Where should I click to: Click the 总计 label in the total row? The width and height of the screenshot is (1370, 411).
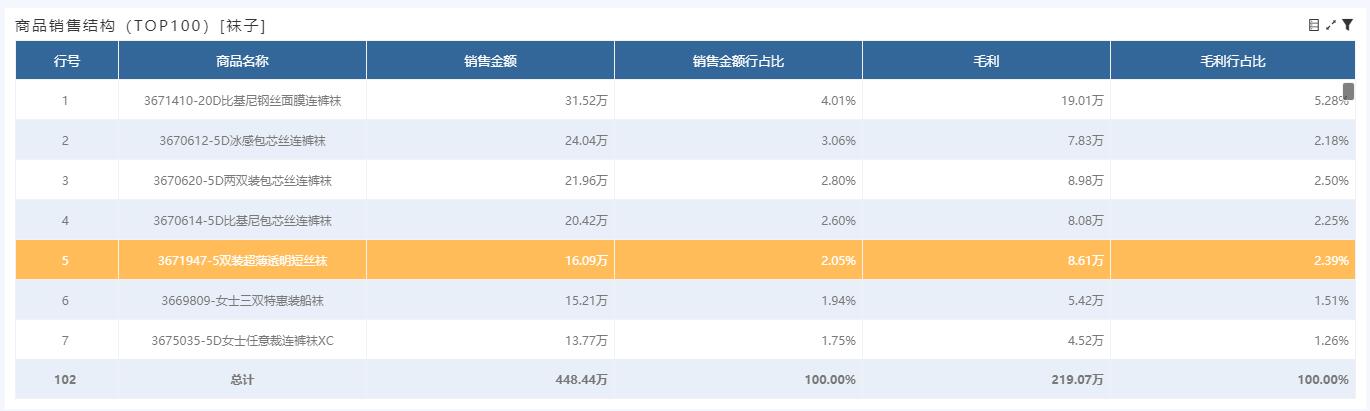coord(242,379)
